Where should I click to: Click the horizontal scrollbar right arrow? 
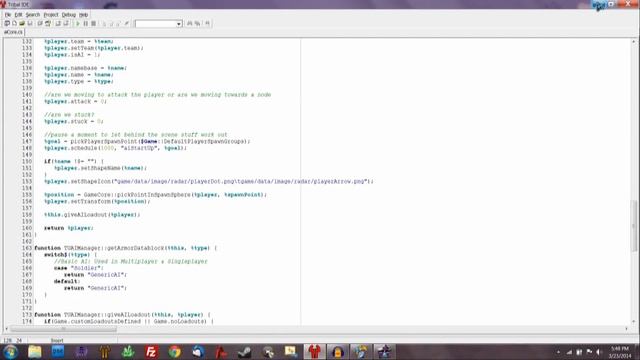click(x=627, y=329)
